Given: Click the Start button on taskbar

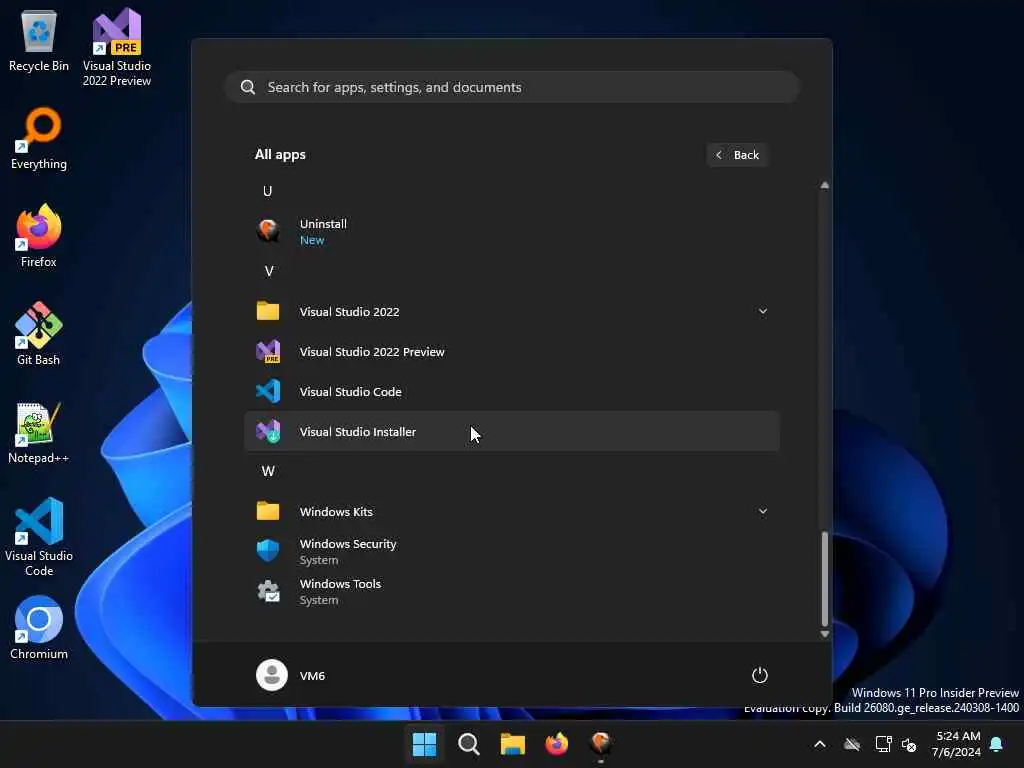Looking at the screenshot, I should 424,744.
